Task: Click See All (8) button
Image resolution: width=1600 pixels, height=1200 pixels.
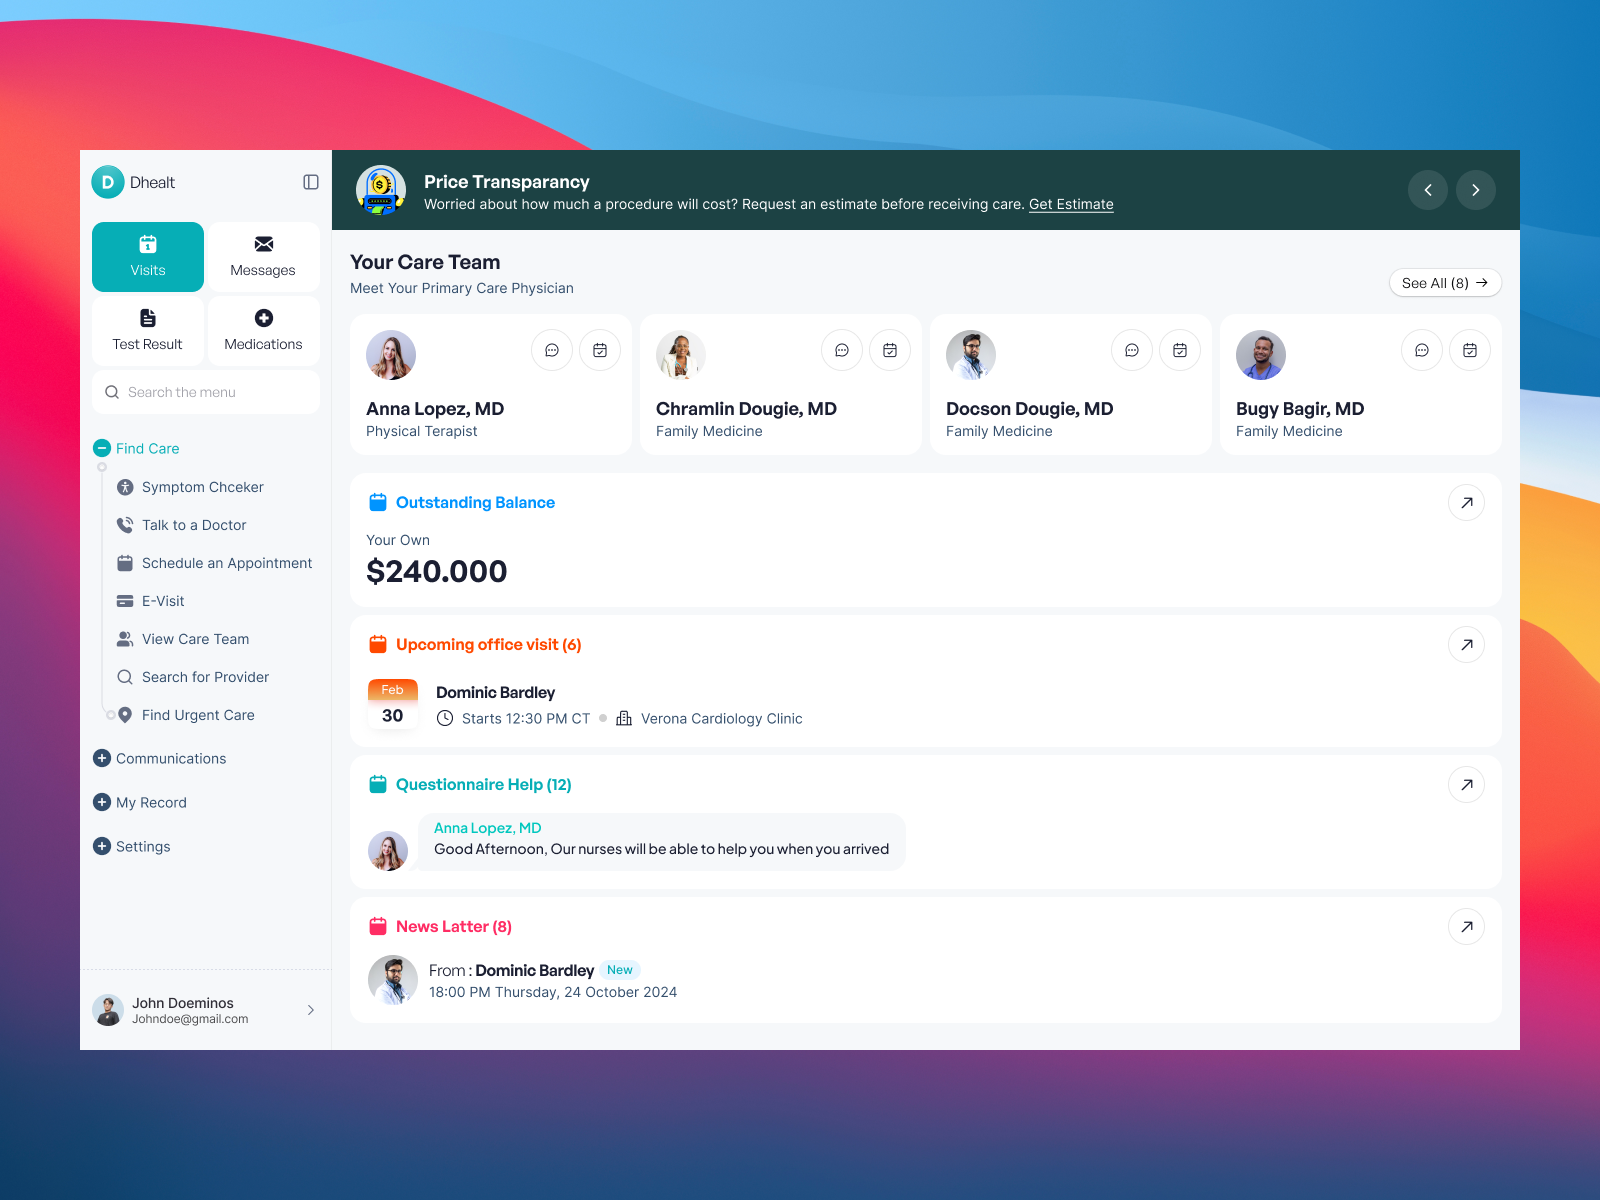Action: point(1445,283)
